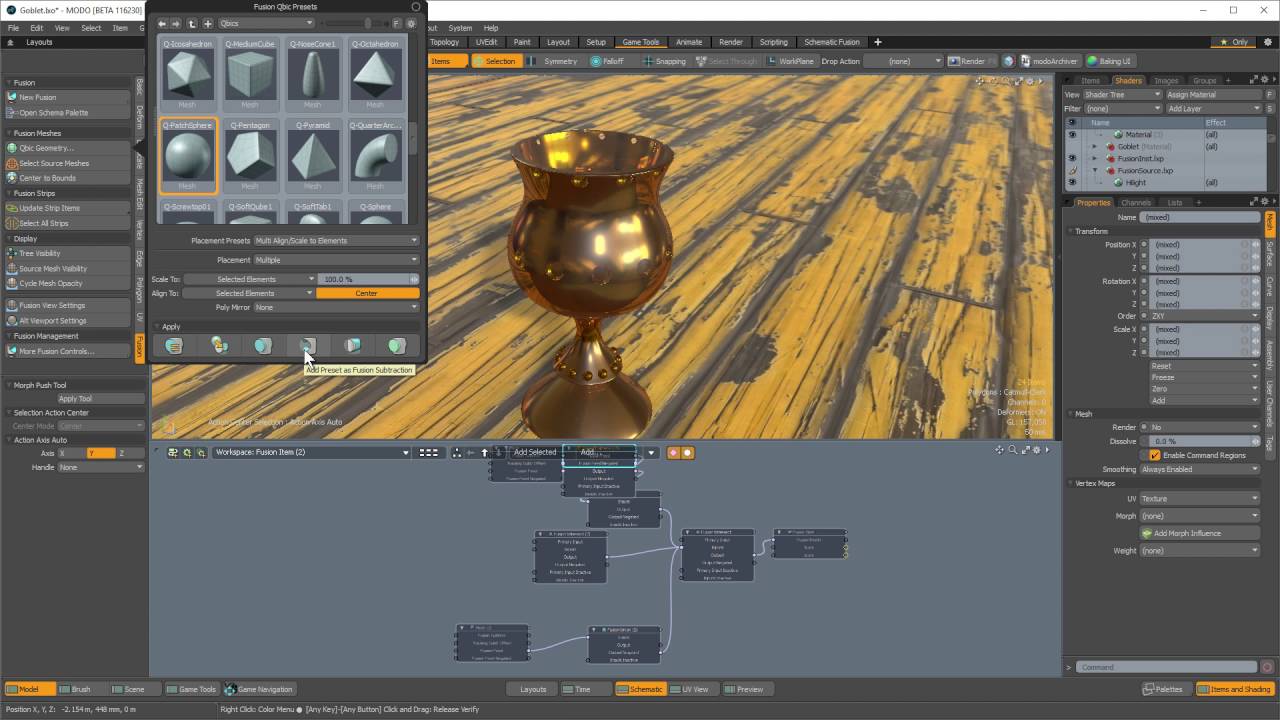Switch to the Items tab
Image resolution: width=1280 pixels, height=720 pixels.
[1090, 80]
